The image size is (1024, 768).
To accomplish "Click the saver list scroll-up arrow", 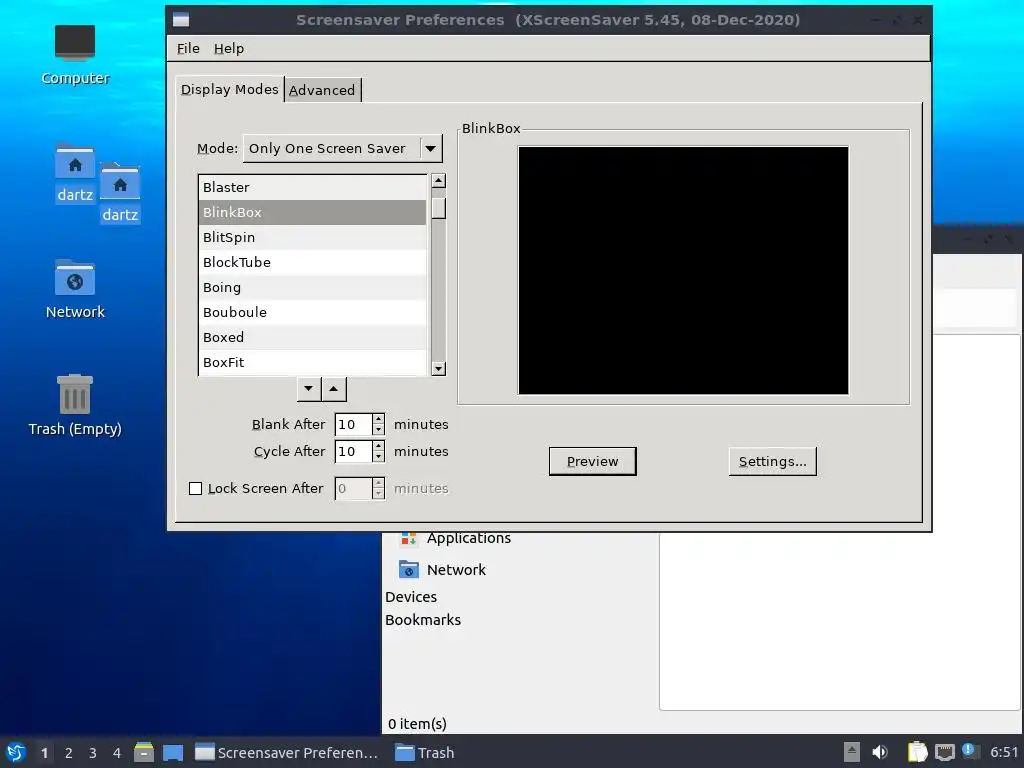I will [439, 181].
